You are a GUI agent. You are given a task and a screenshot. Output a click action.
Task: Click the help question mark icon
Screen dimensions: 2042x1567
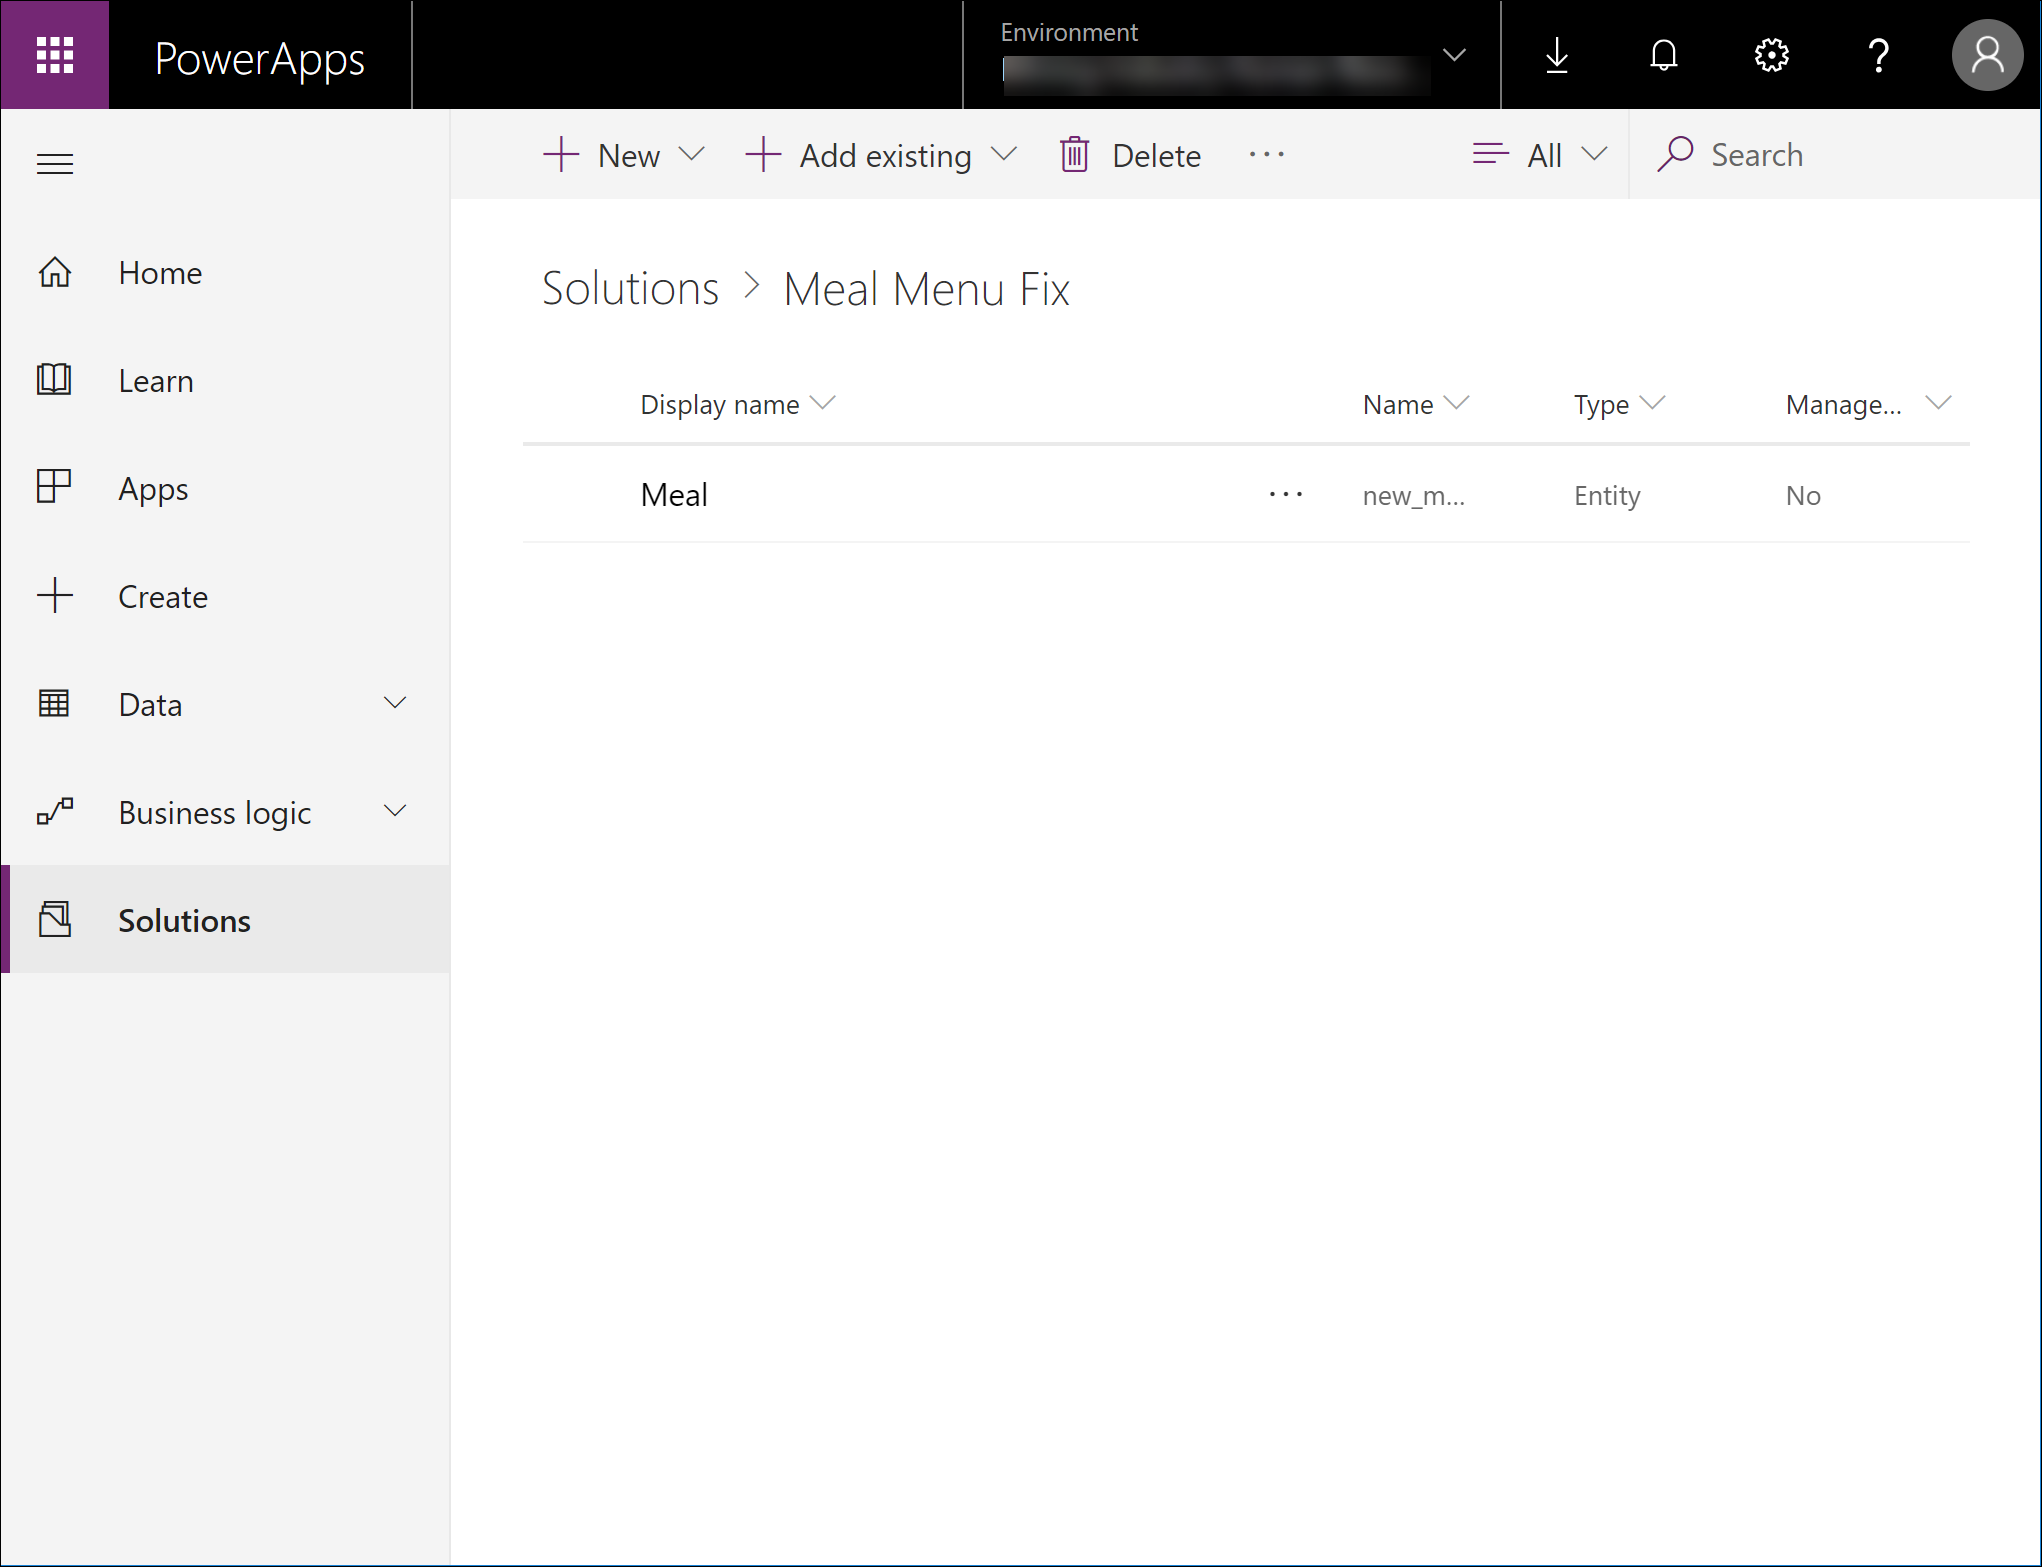pos(1878,55)
